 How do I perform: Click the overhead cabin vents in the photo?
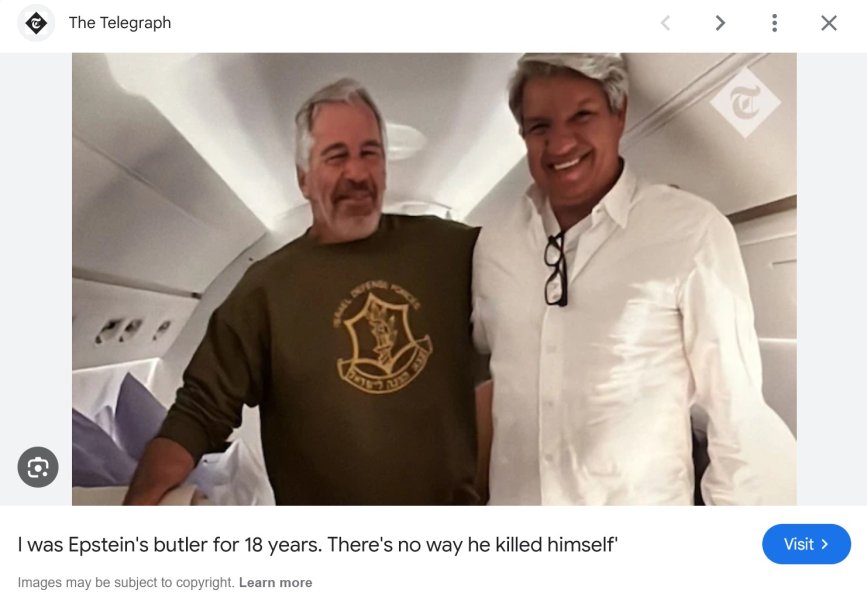click(x=132, y=329)
